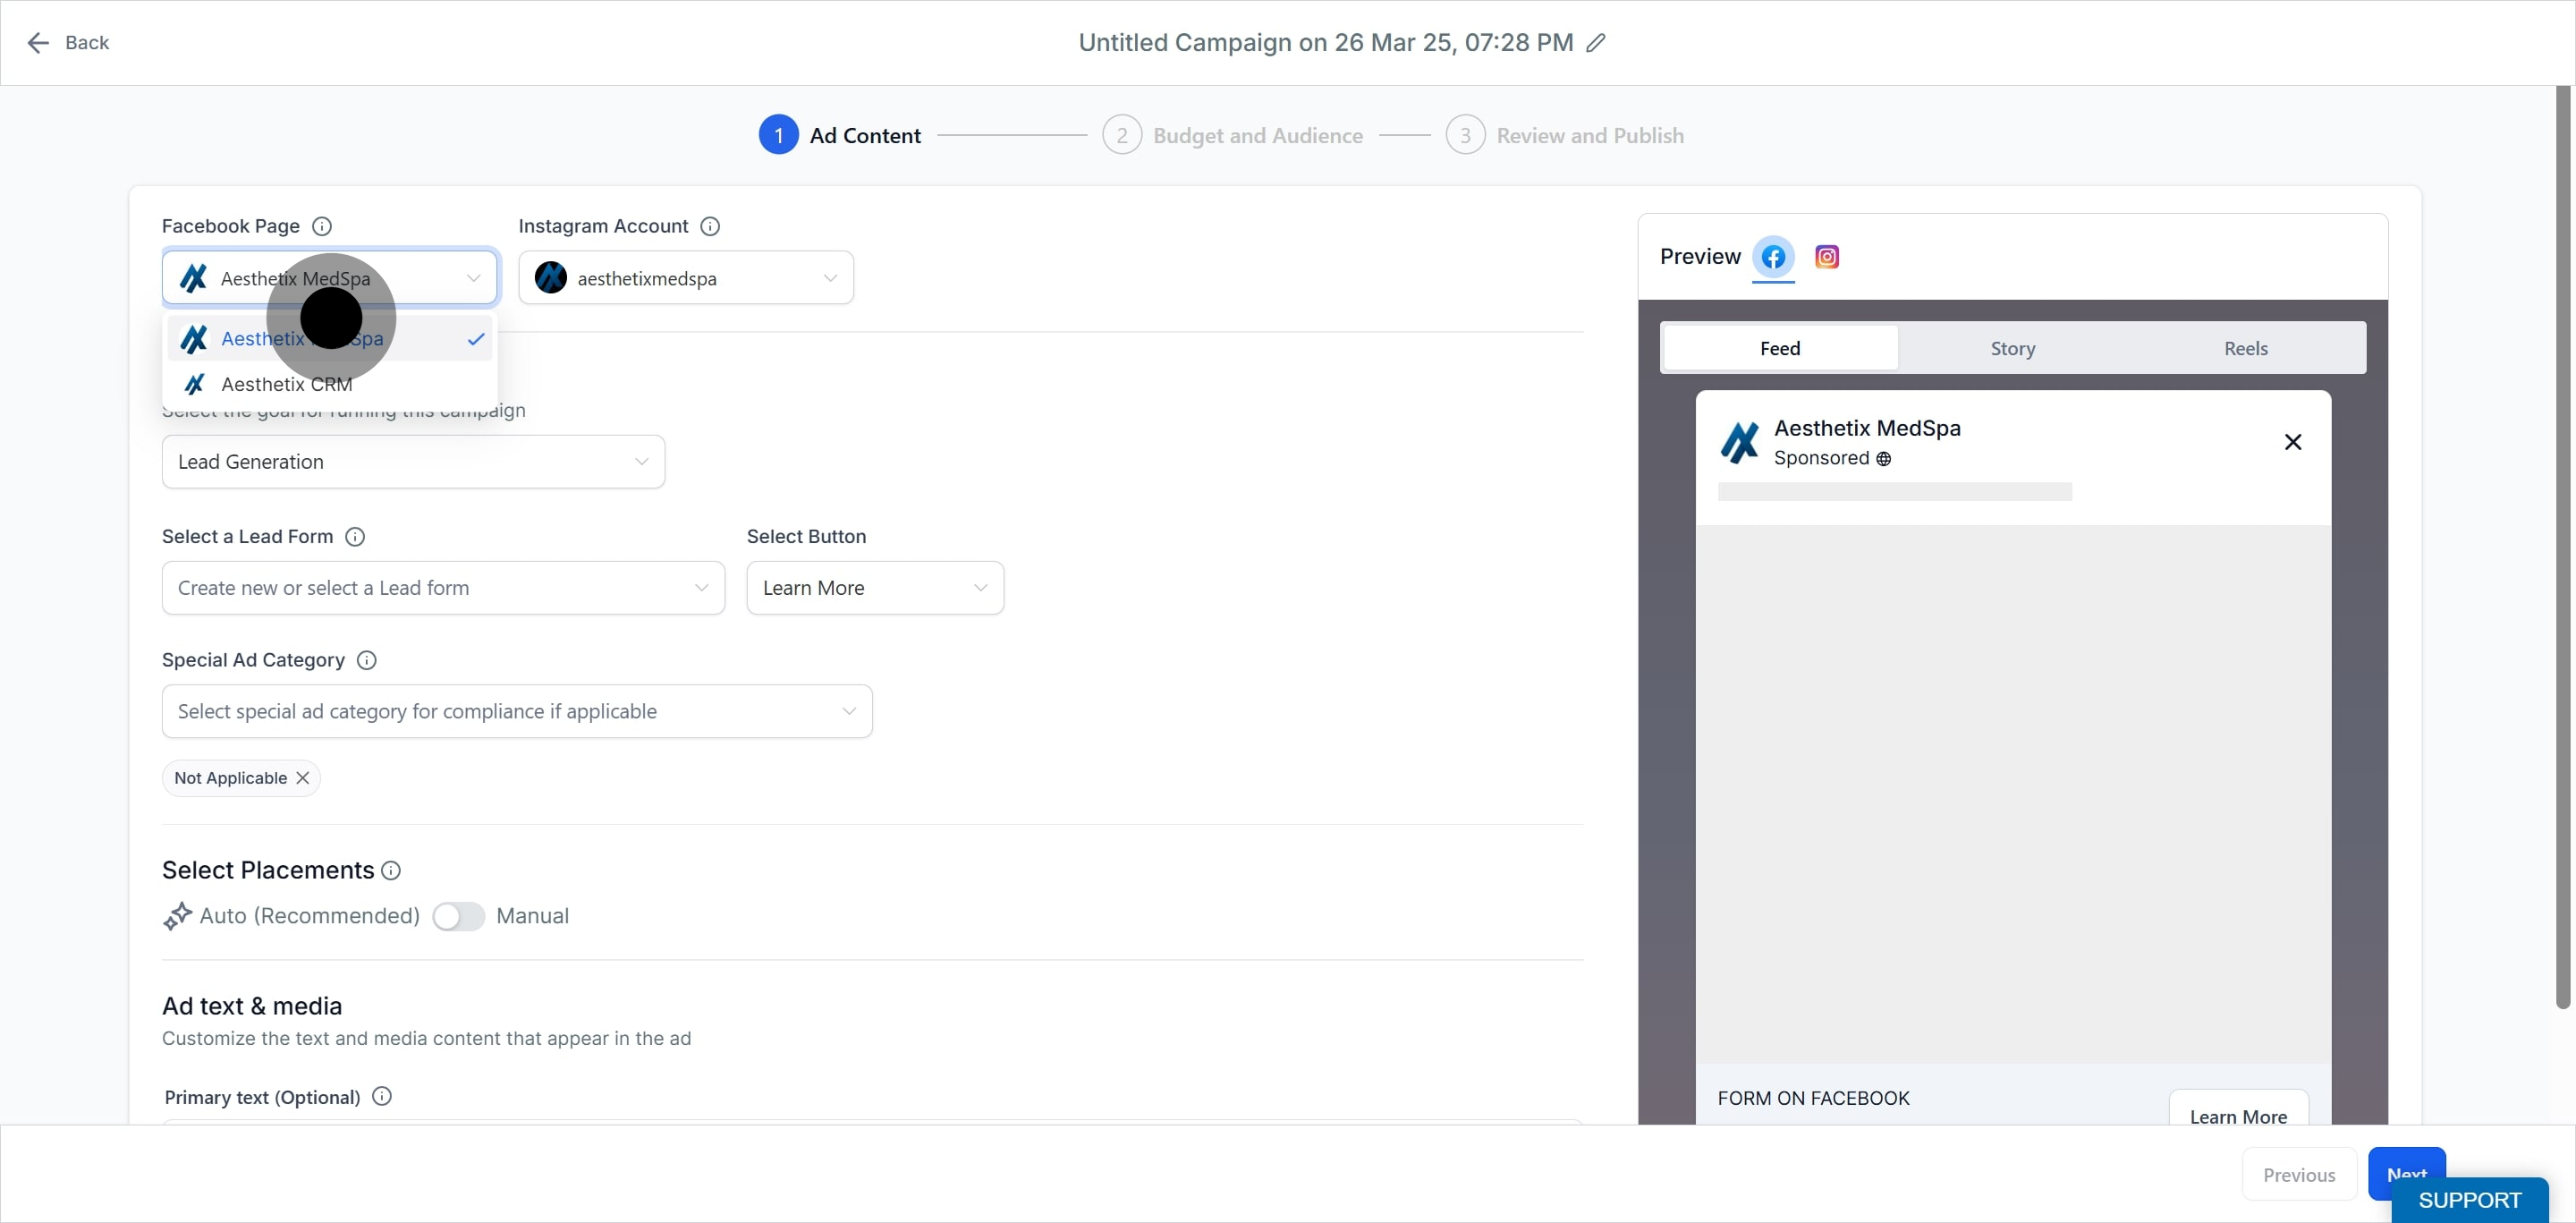Click info icon next to Special Ad Category
Viewport: 2576px width, 1223px height.
click(x=367, y=660)
